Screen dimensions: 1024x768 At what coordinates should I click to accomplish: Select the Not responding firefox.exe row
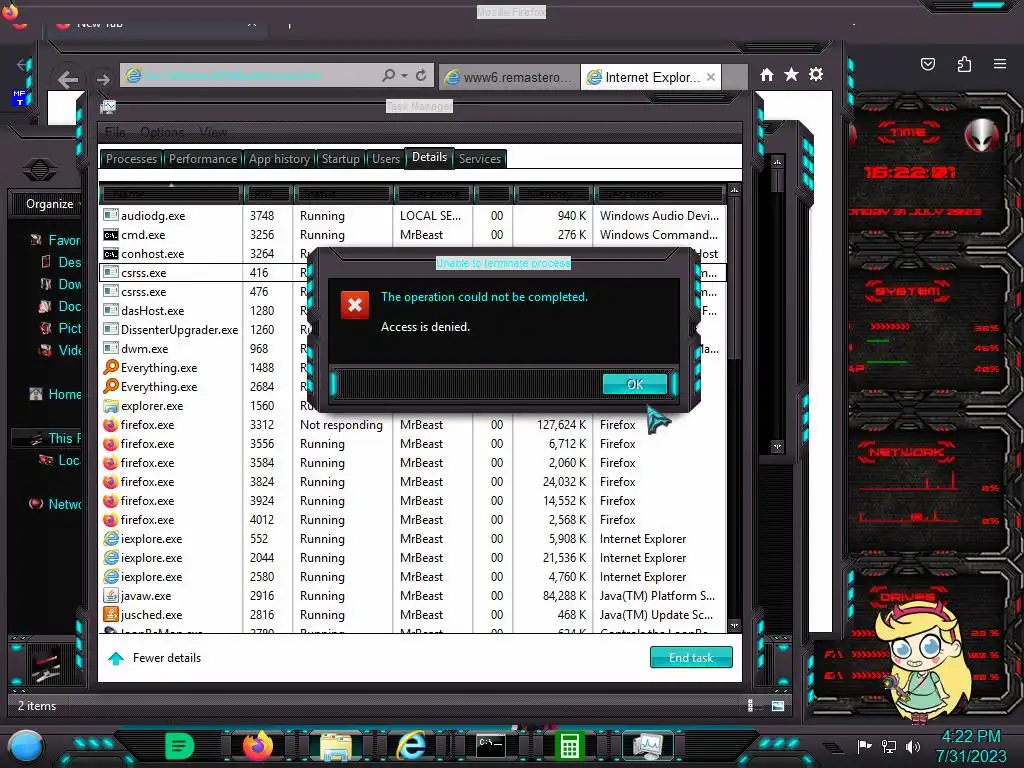point(413,424)
